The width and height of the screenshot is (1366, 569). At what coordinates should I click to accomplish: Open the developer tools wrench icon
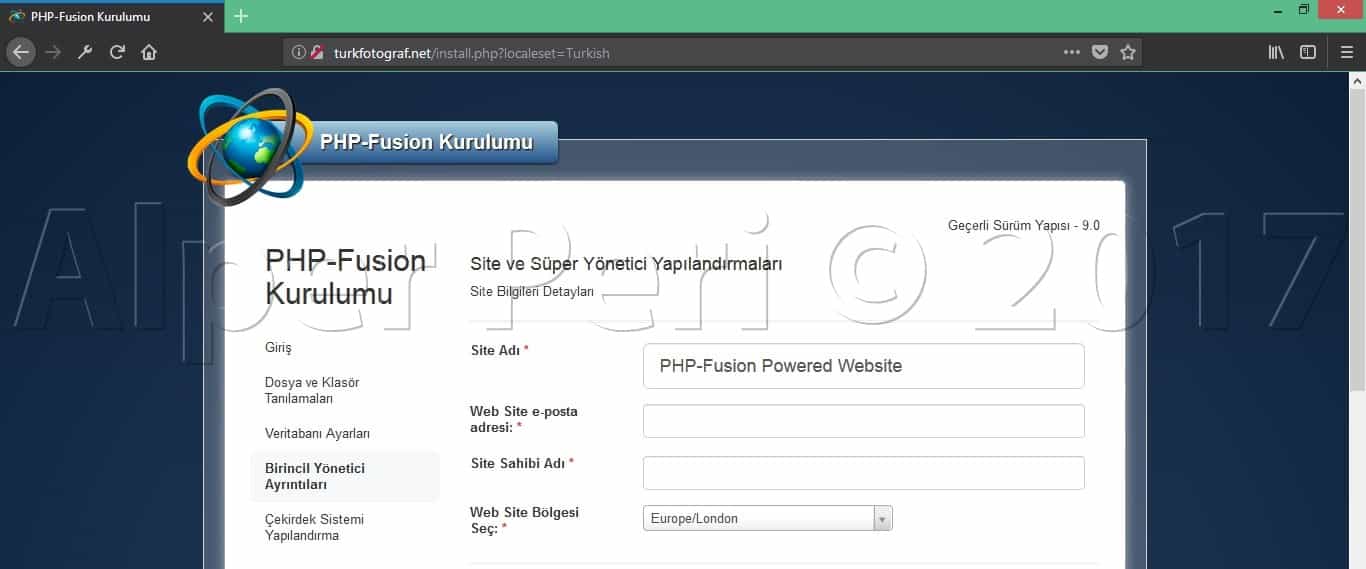click(x=85, y=52)
